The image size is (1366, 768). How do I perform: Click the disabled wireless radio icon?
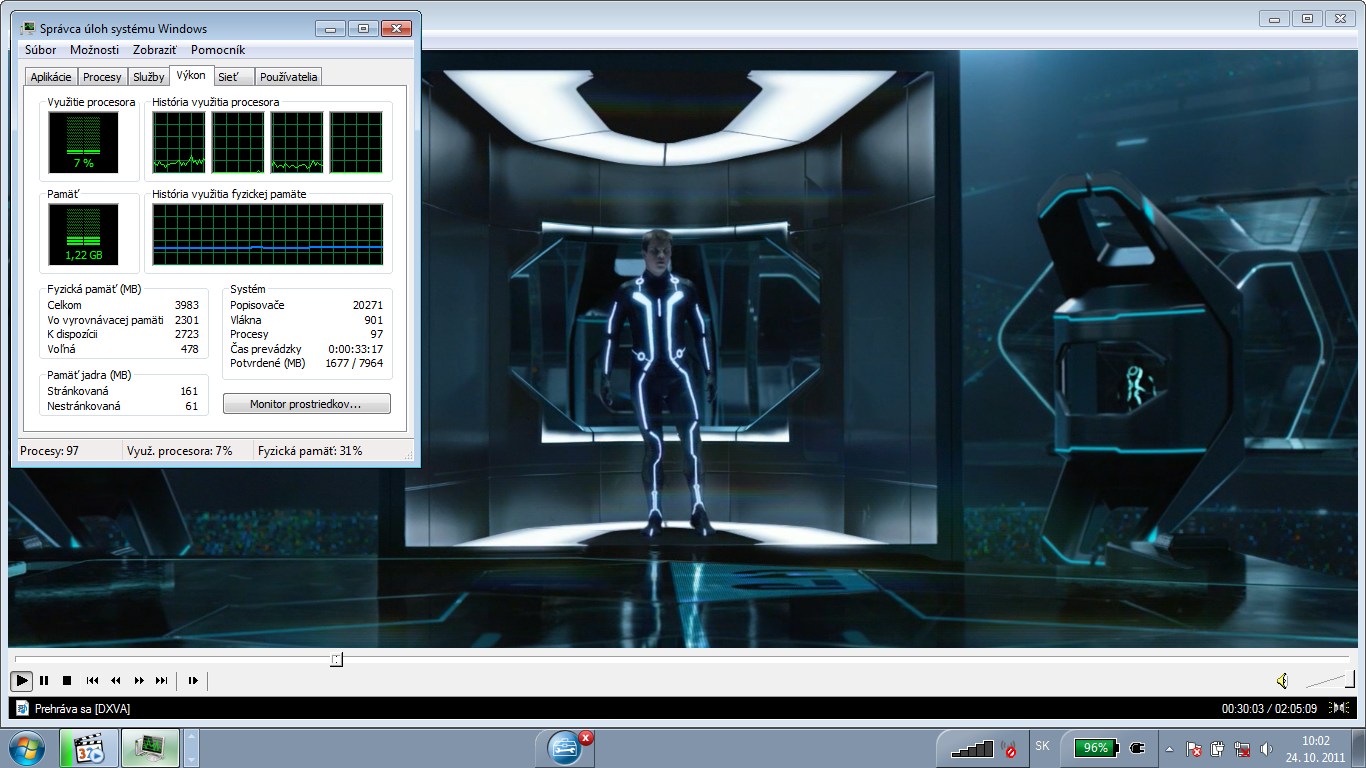click(x=1010, y=748)
